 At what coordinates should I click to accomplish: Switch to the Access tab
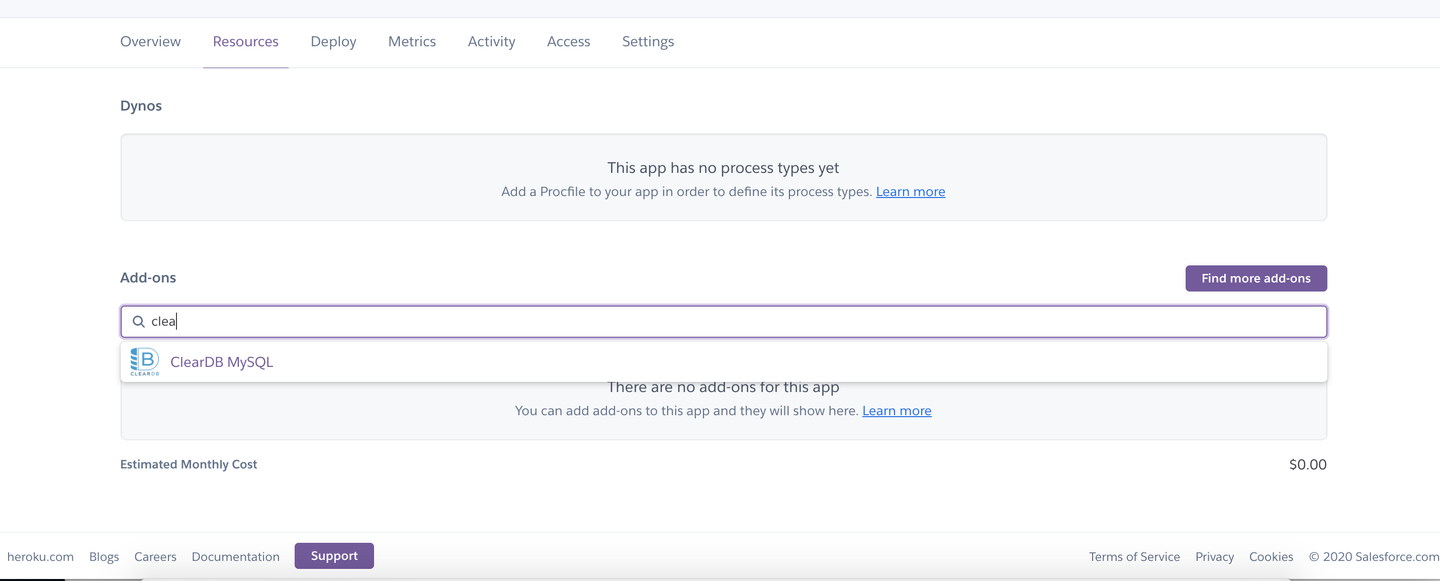pyautogui.click(x=568, y=42)
